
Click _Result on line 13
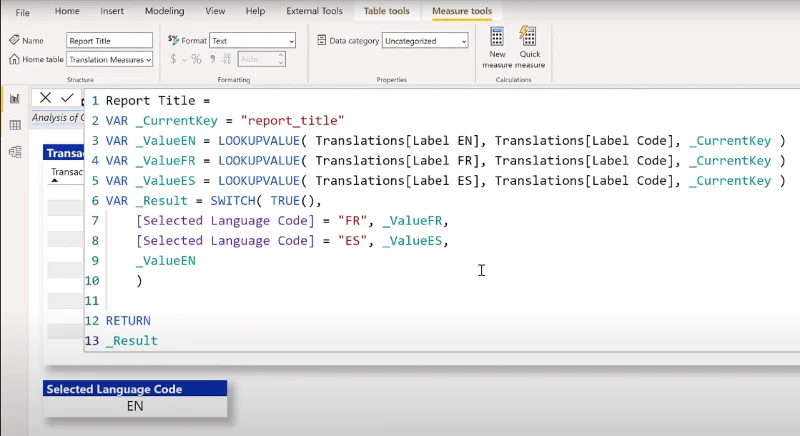[132, 341]
